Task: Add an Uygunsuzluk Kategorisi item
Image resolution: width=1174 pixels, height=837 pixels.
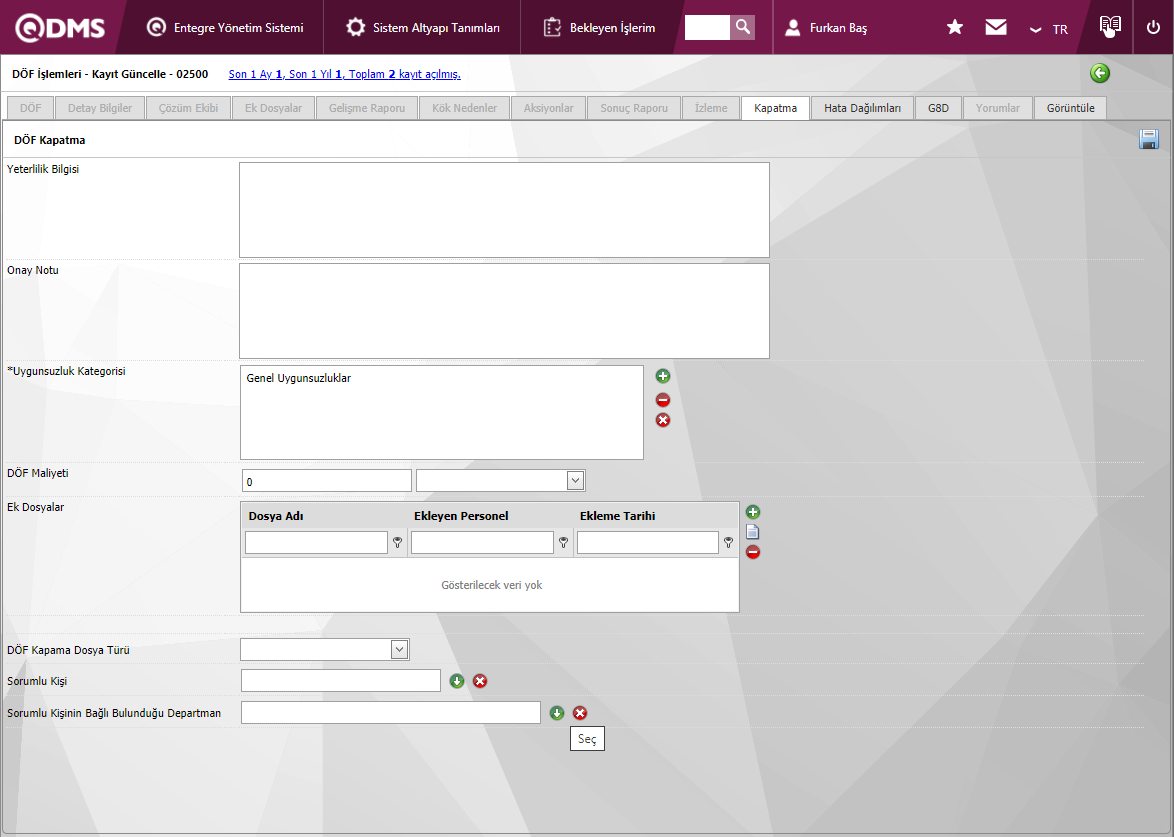Action: coord(663,376)
